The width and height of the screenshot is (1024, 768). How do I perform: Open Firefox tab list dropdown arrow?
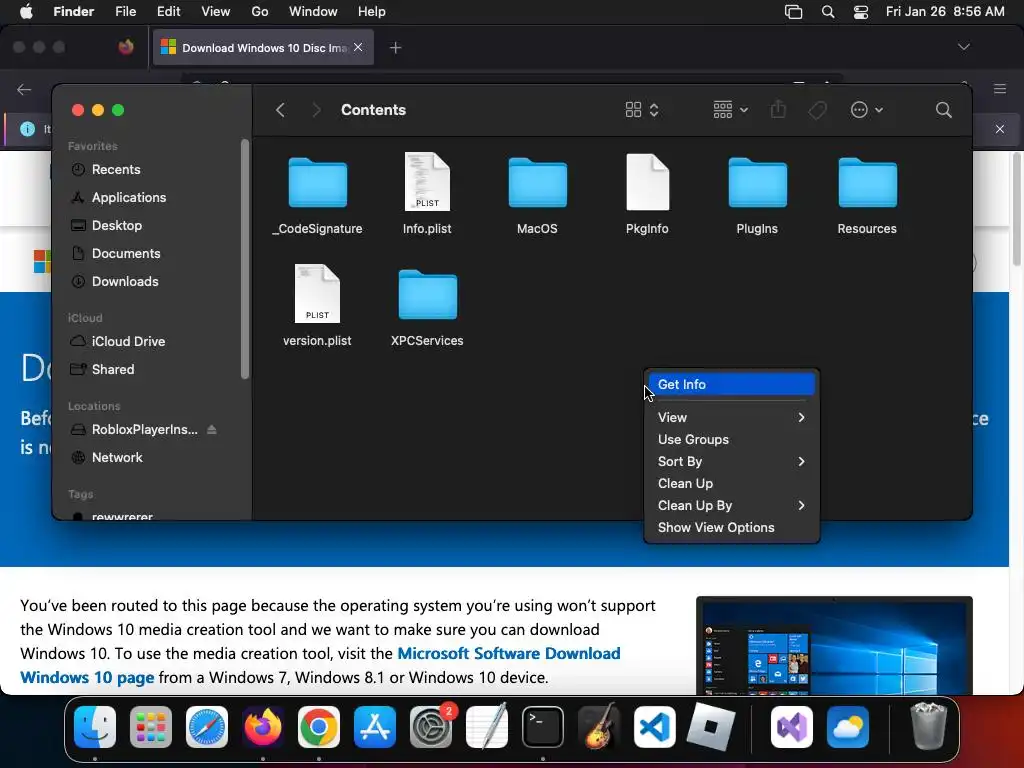(x=963, y=47)
